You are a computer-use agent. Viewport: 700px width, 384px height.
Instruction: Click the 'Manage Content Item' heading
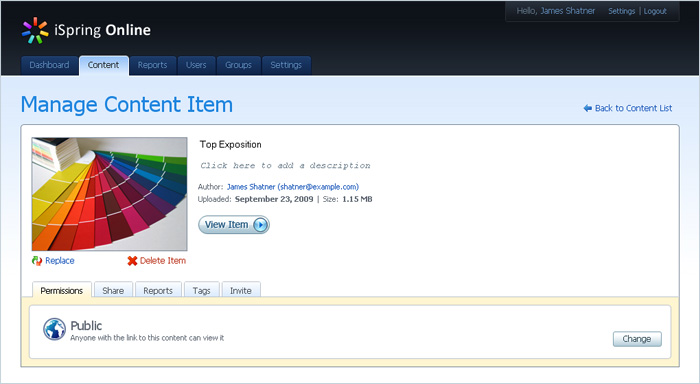(x=127, y=105)
